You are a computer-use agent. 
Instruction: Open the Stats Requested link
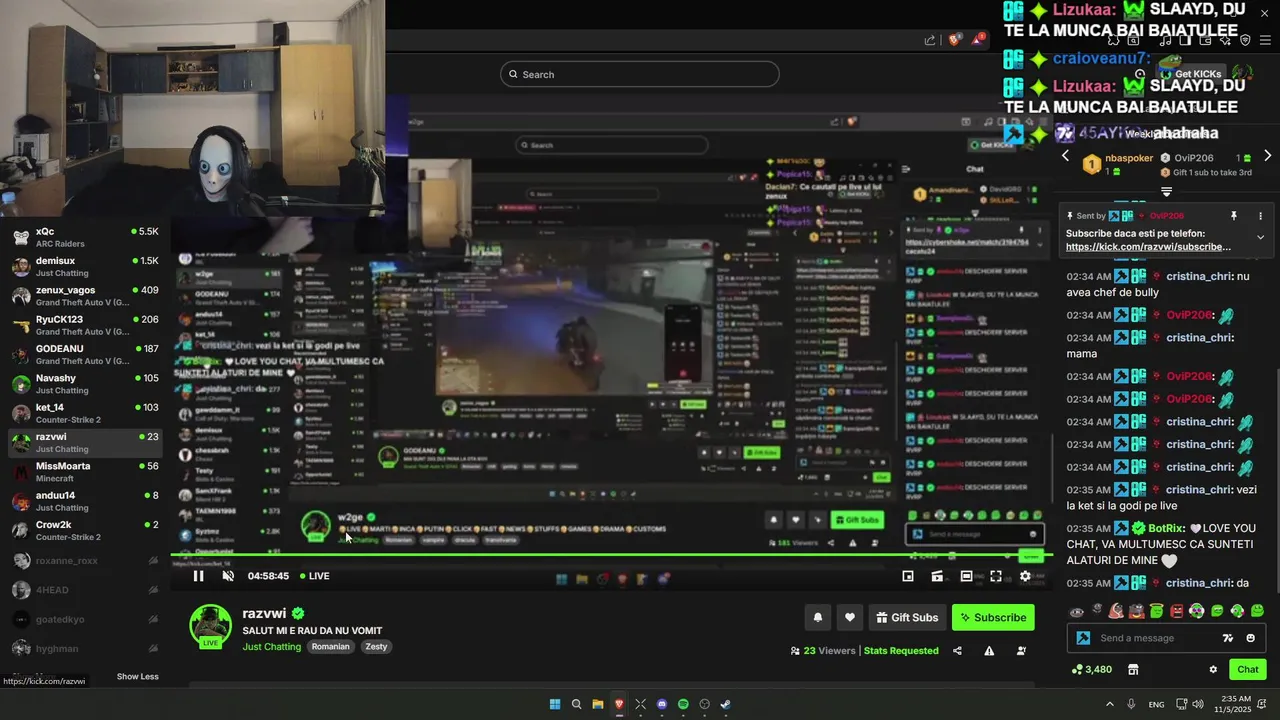point(901,651)
